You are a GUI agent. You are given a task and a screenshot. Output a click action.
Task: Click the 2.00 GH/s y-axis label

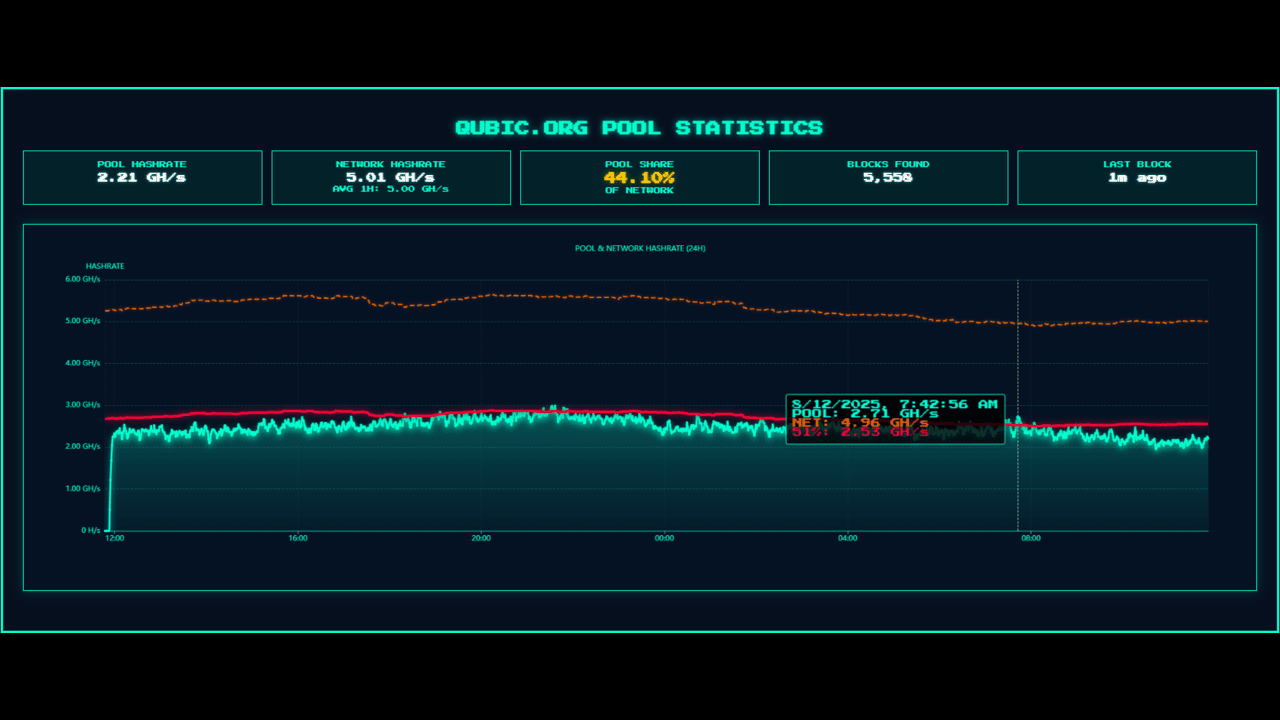point(83,446)
